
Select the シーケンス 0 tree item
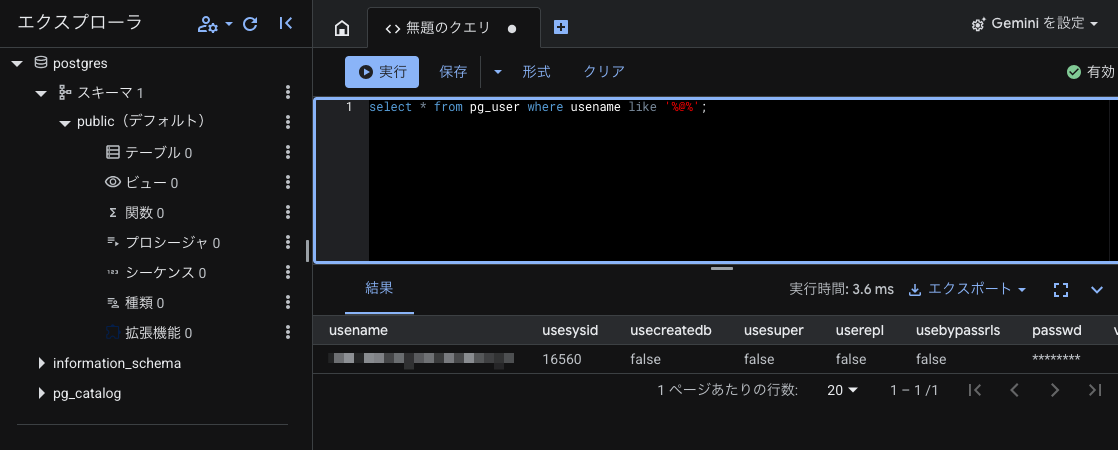156,272
